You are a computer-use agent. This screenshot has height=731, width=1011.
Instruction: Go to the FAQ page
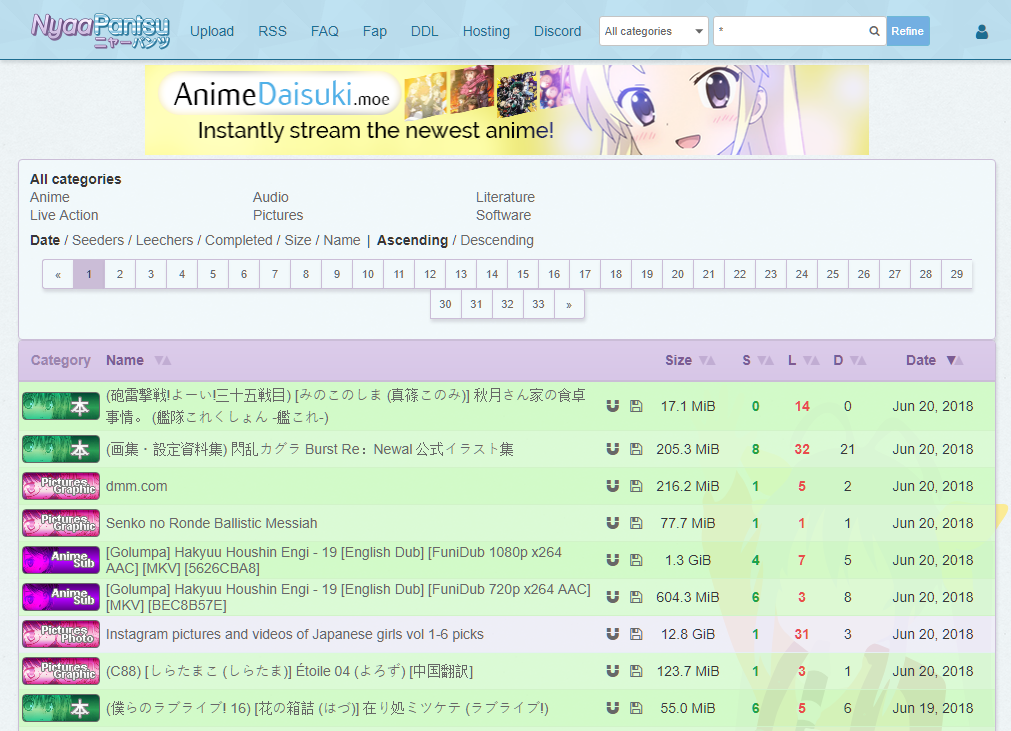[x=324, y=31]
